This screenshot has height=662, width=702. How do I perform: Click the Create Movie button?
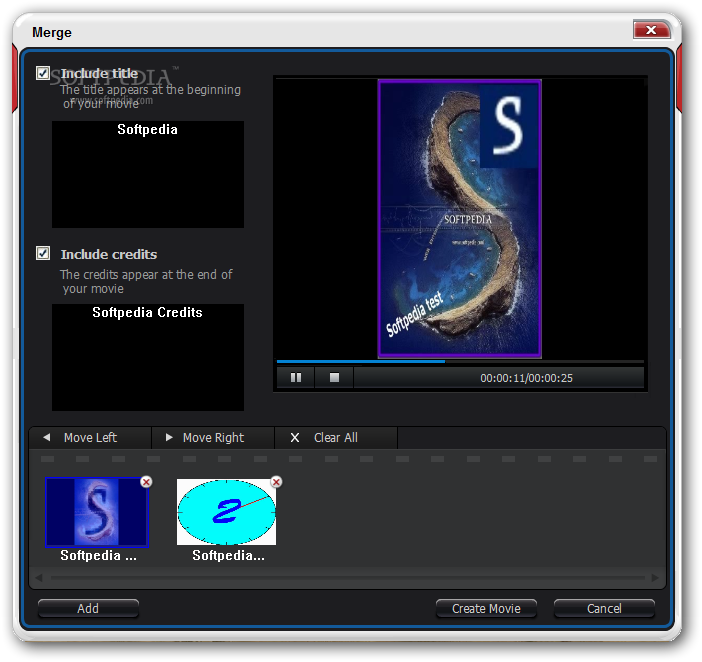486,608
